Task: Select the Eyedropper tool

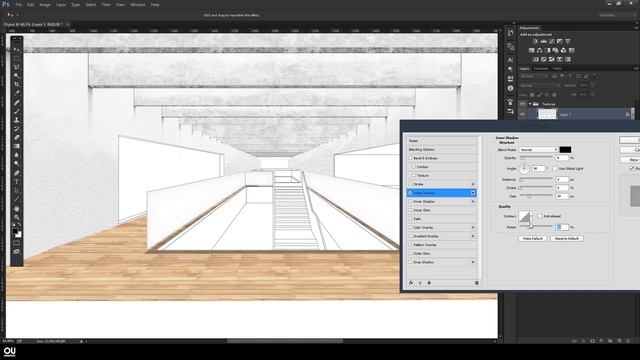Action: pos(16,93)
